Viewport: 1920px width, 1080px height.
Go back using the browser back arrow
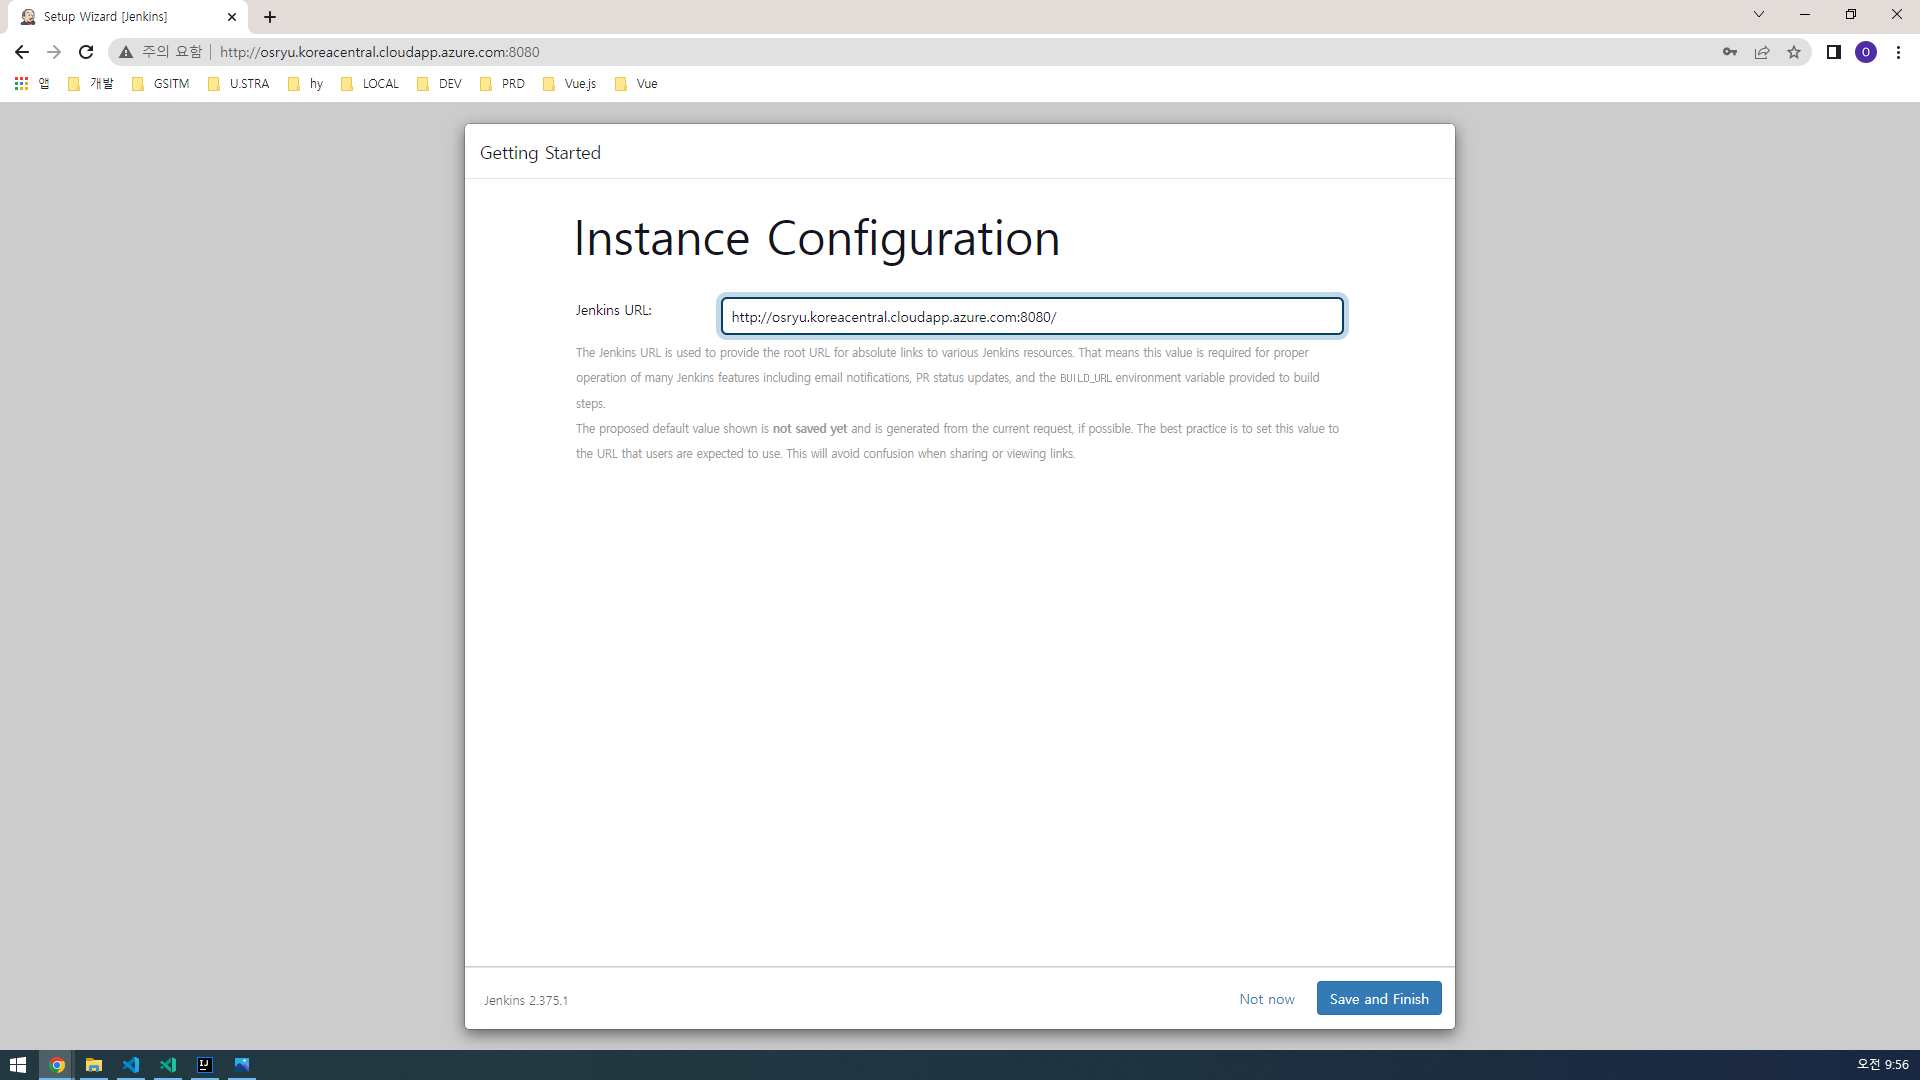click(x=22, y=52)
